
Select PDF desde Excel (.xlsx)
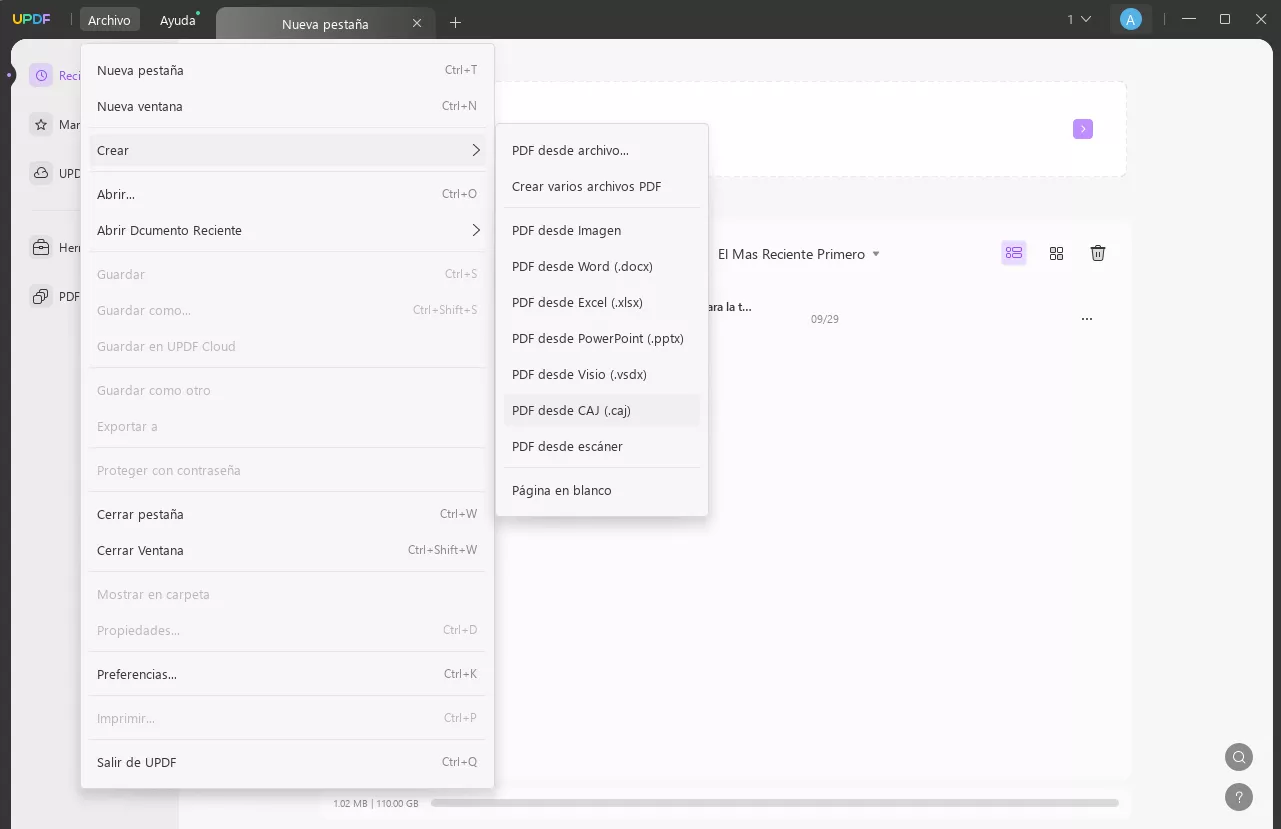602,302
